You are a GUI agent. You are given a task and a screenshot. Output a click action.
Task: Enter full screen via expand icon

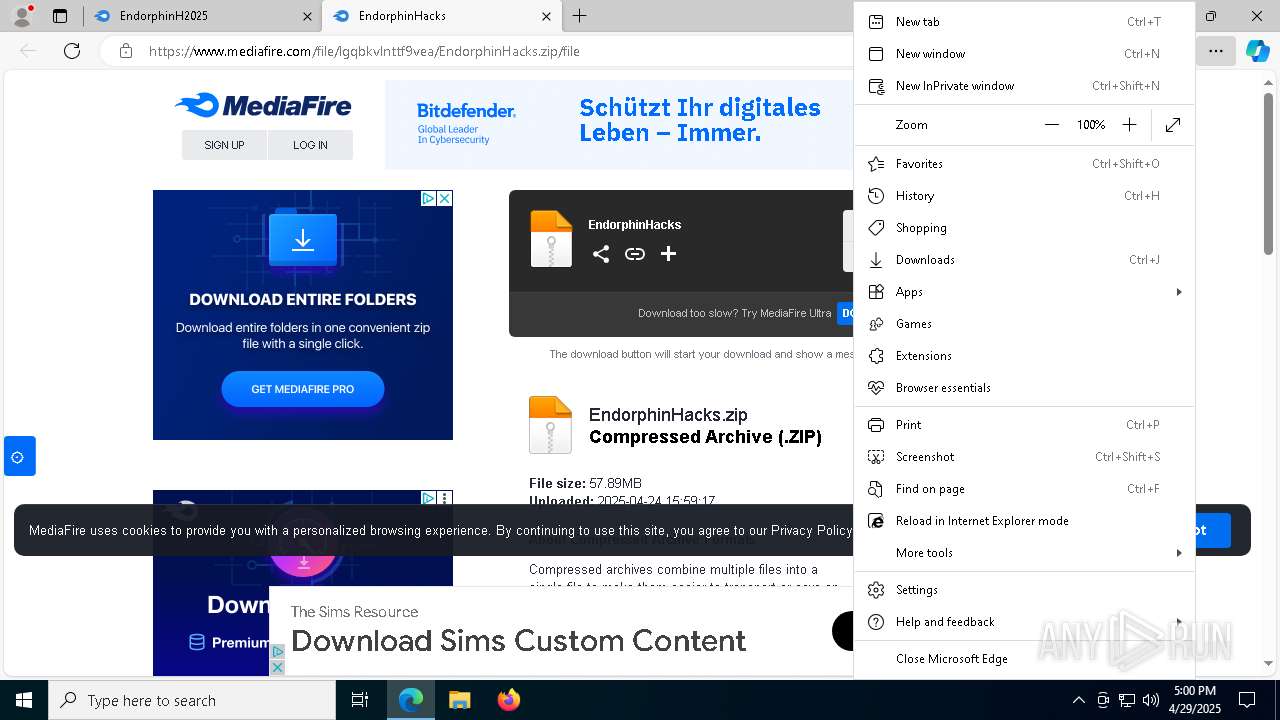(x=1173, y=125)
